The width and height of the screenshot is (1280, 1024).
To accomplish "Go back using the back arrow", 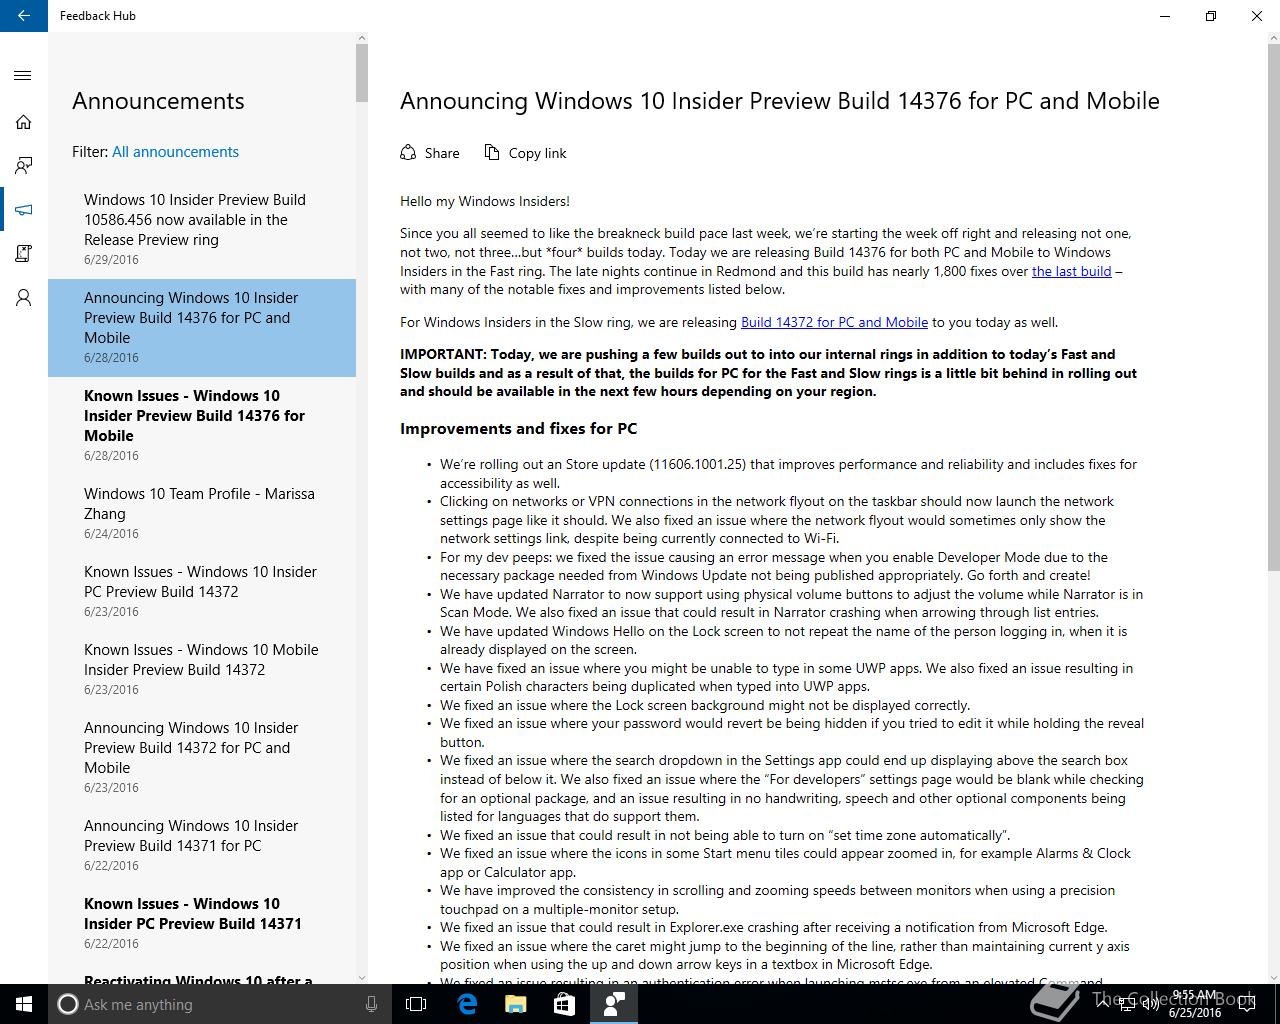I will coord(24,16).
